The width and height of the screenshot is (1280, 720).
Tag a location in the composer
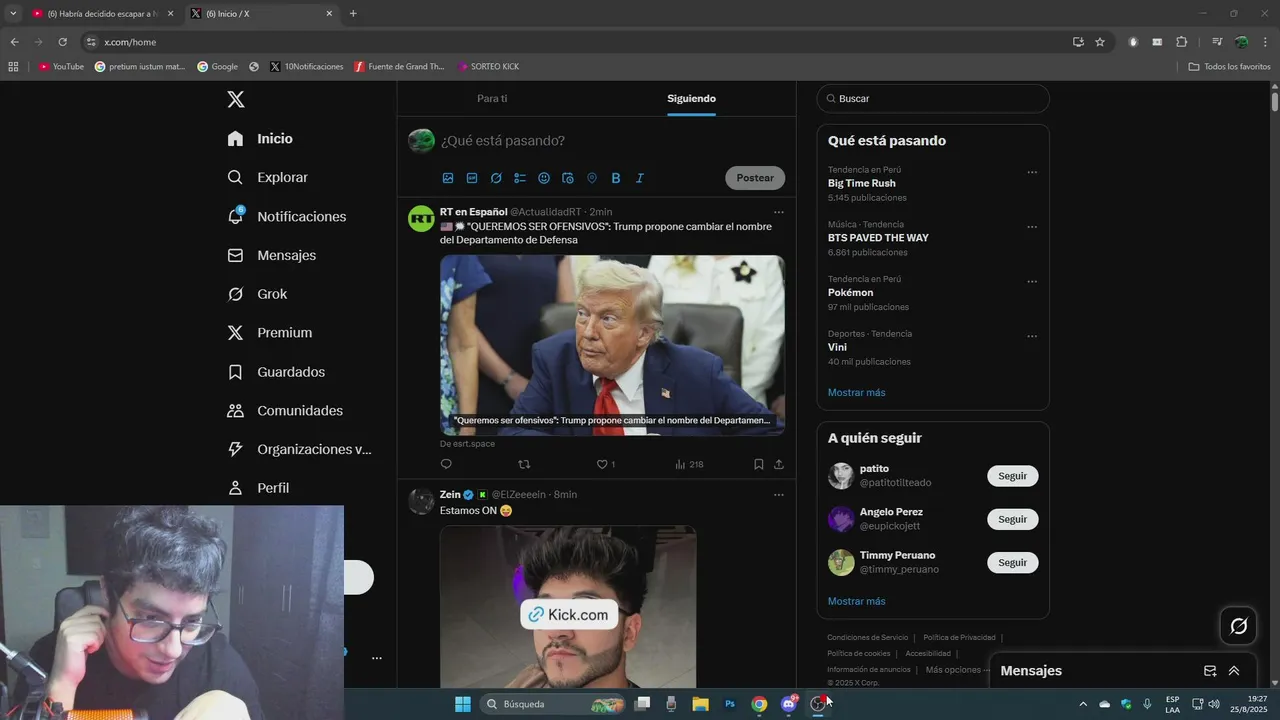(592, 178)
